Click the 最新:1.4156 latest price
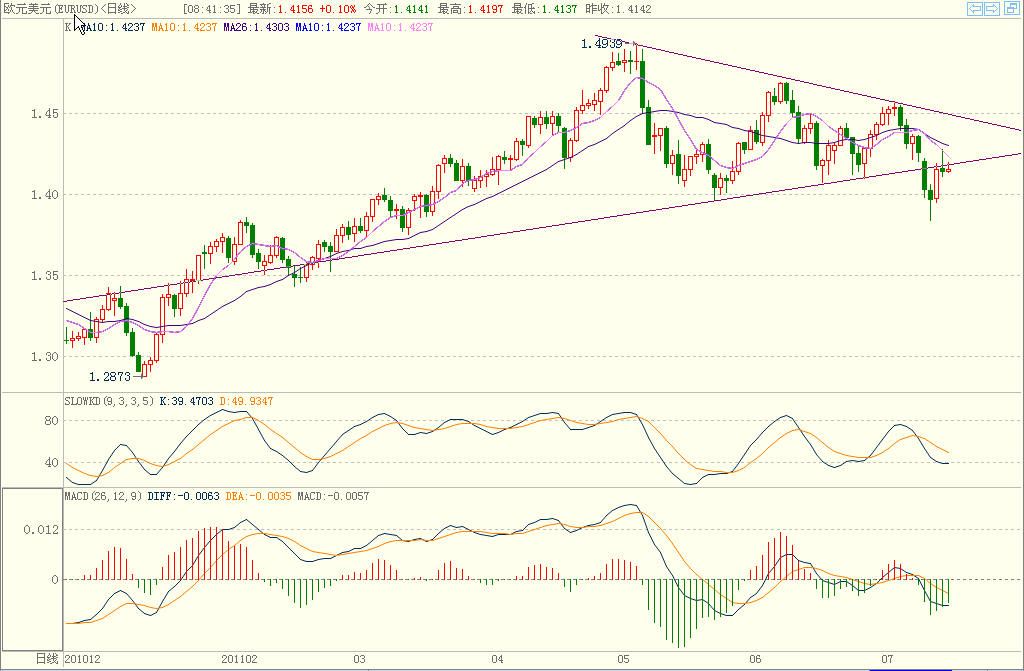The width and height of the screenshot is (1024, 671). pos(281,9)
